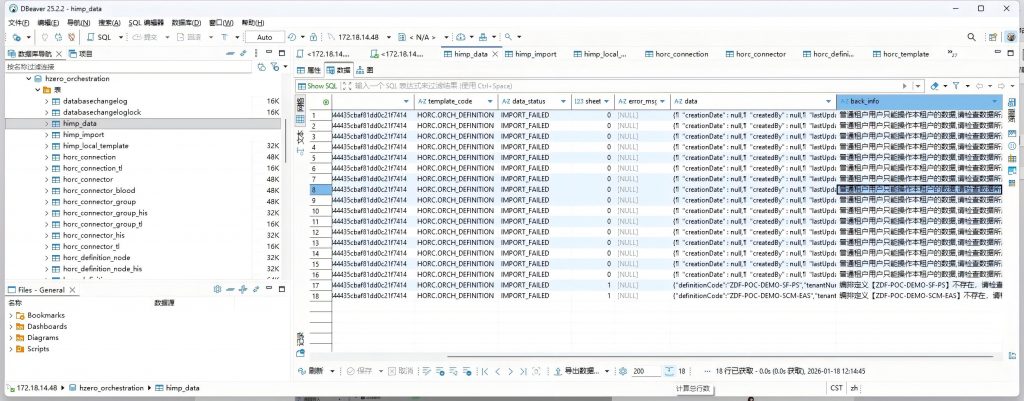
Task: Switch to the 数据 (Data) view
Action: (342, 70)
